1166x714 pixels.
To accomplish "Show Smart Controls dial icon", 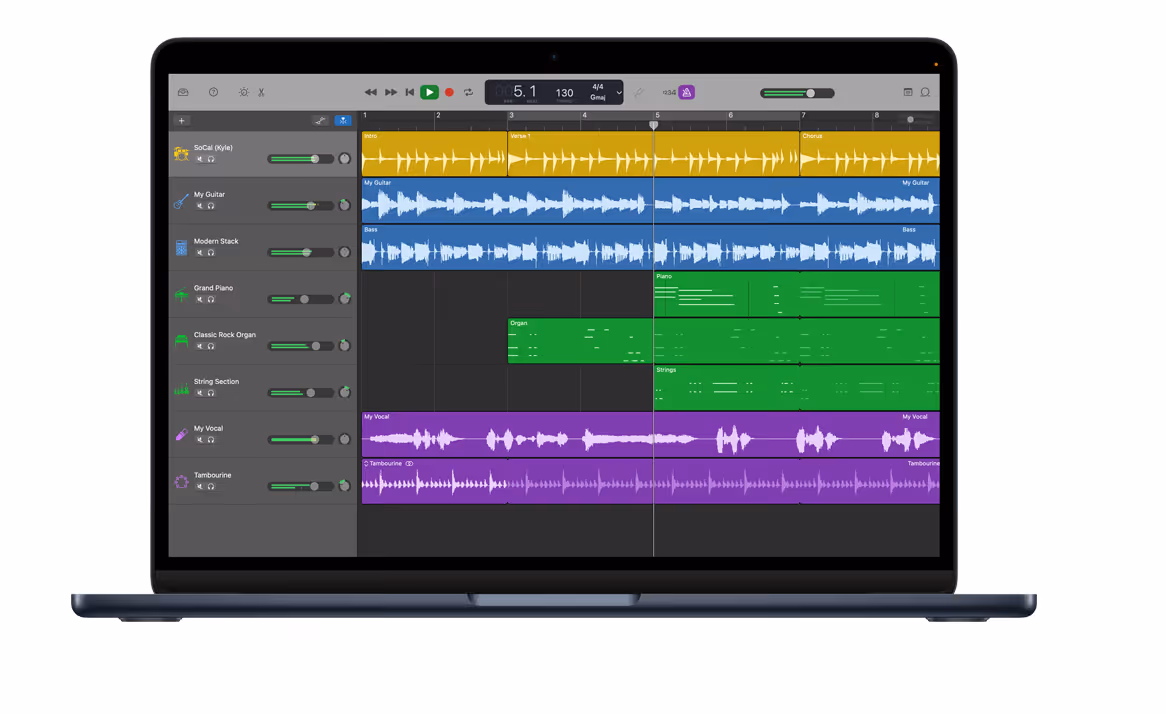I will point(244,92).
